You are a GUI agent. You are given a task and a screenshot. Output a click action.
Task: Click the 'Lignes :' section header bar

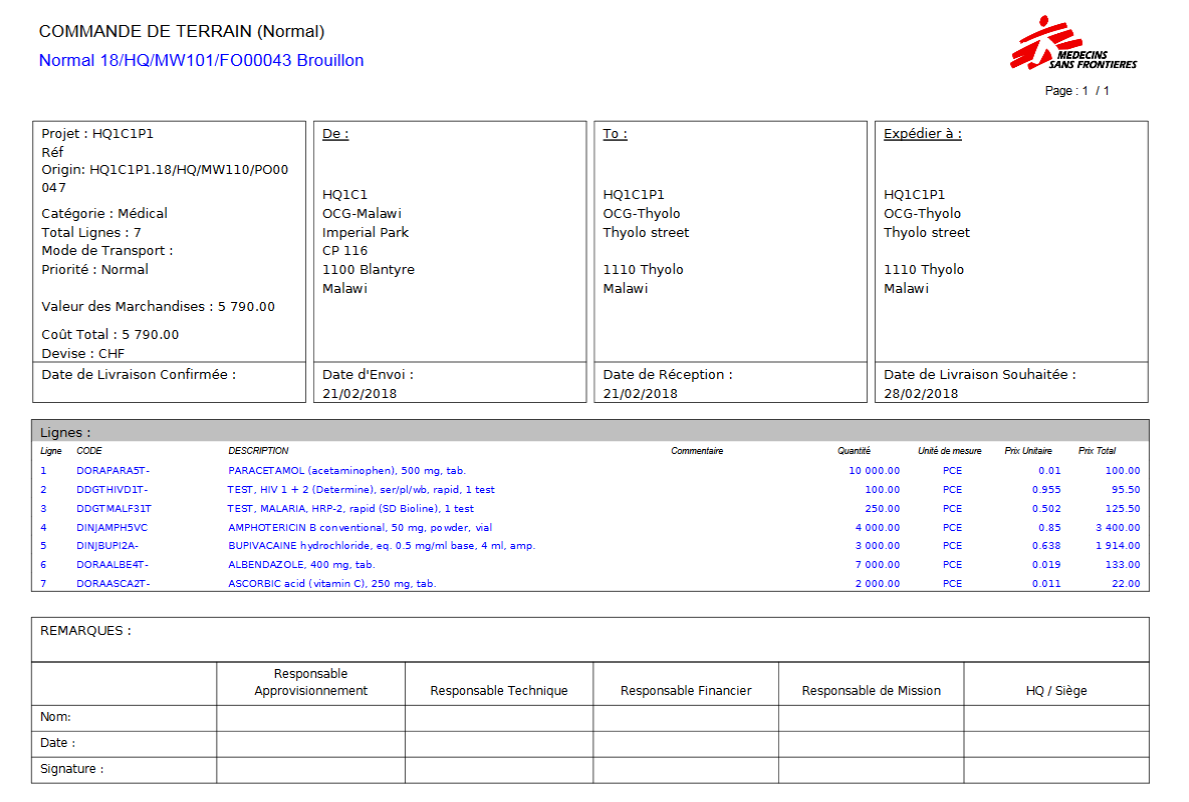(x=590, y=432)
